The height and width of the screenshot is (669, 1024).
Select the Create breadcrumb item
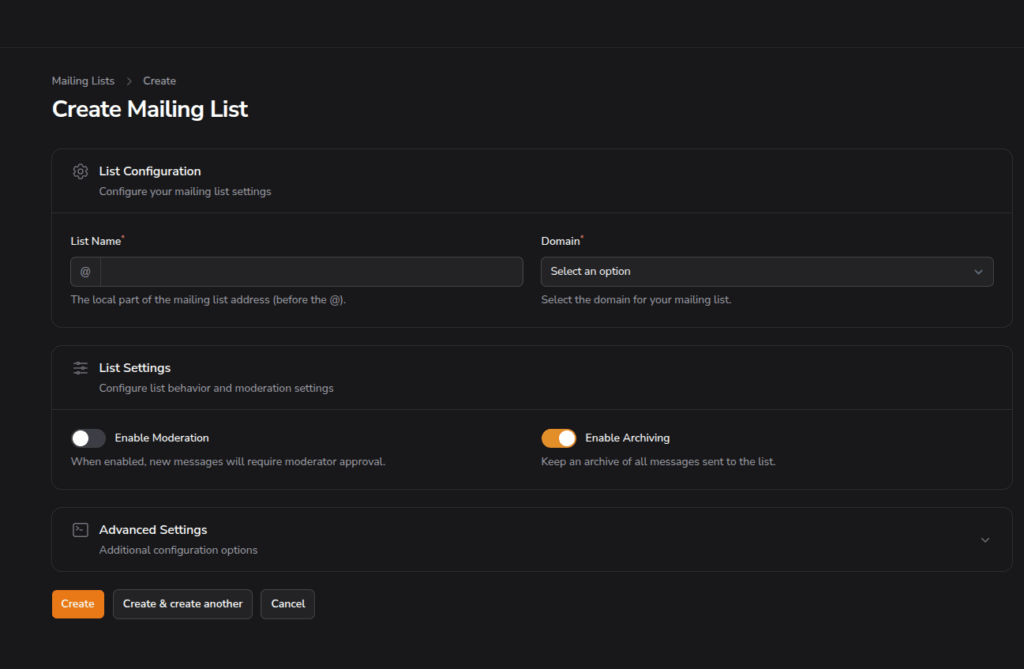(159, 81)
